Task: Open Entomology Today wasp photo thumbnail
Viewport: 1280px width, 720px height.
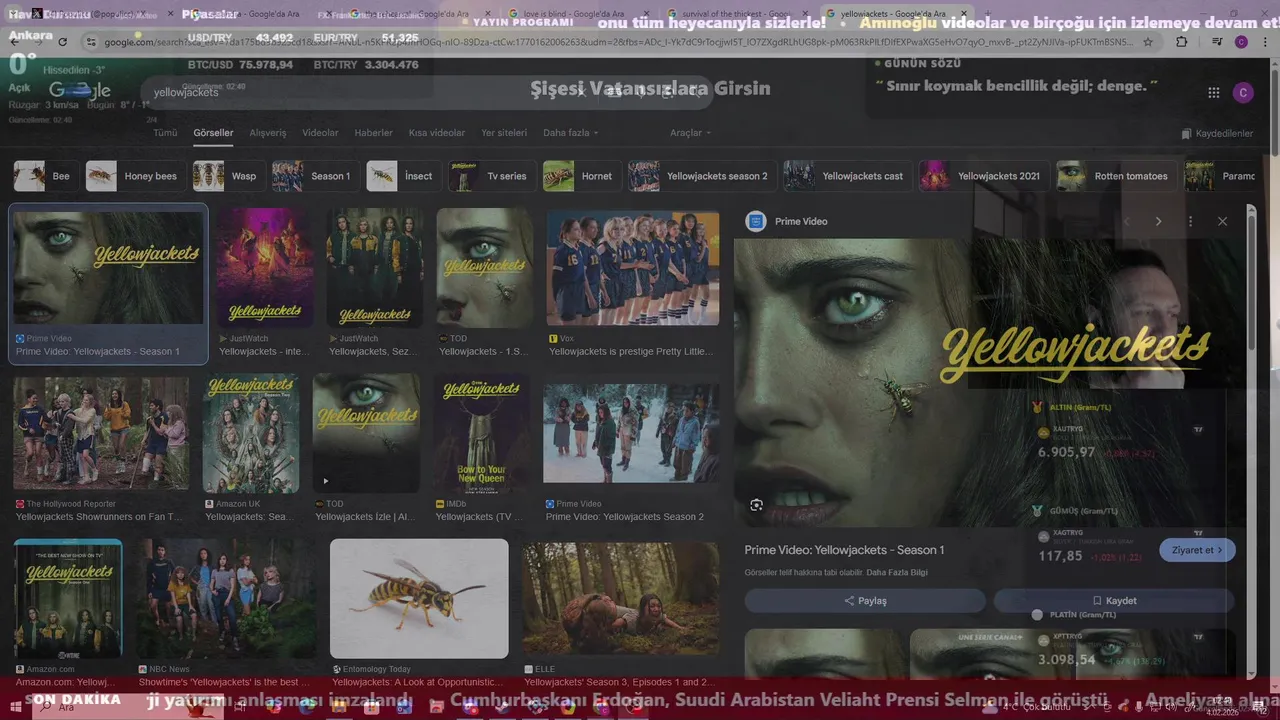Action: 419,599
